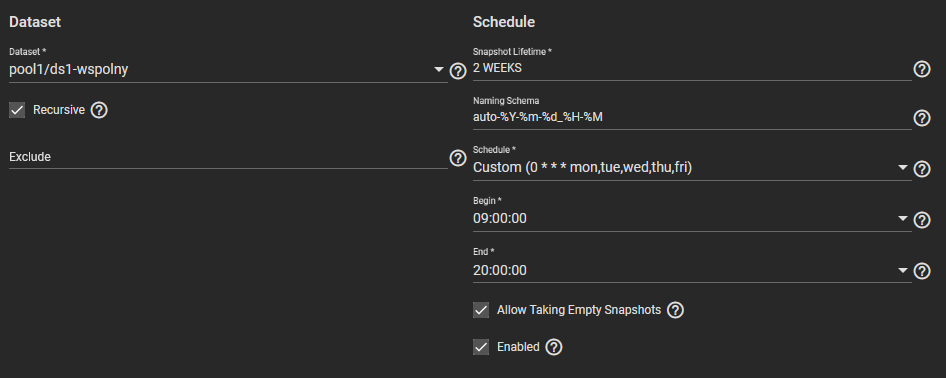Open help tooltip for Dataset field
This screenshot has height=378, width=946.
click(x=458, y=71)
